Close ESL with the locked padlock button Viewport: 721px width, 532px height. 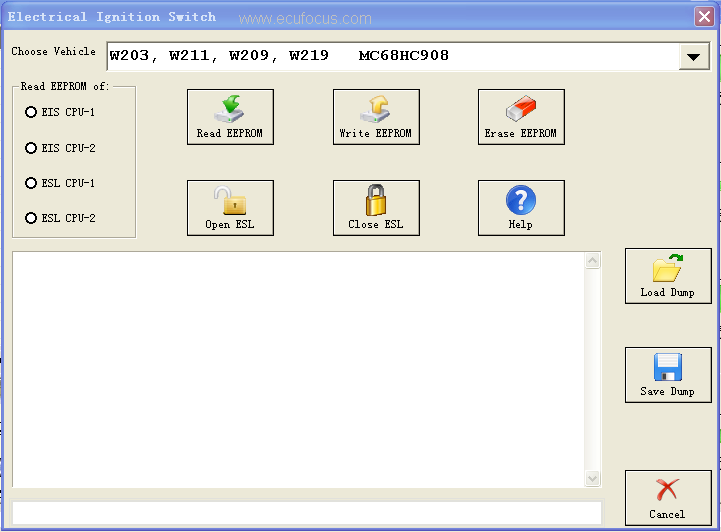376,208
